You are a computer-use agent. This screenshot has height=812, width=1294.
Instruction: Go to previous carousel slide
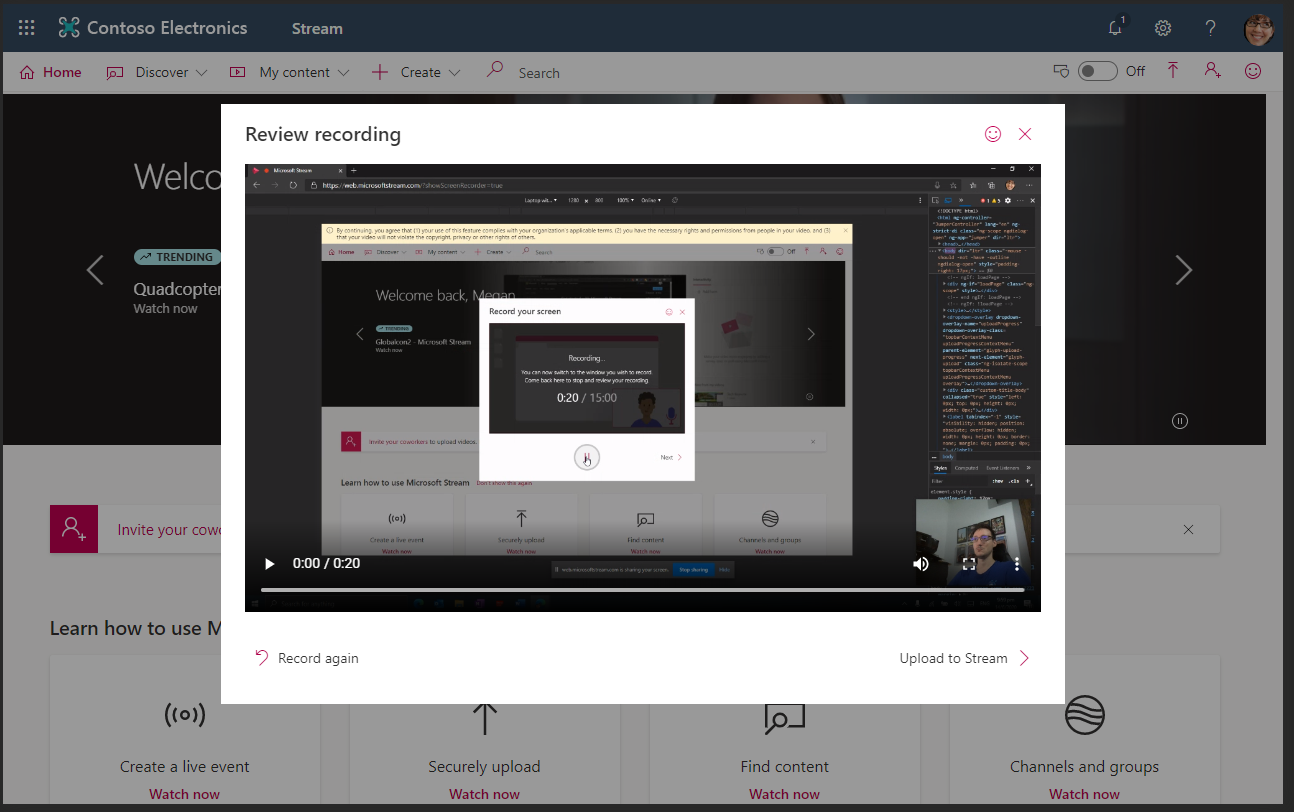coord(95,270)
